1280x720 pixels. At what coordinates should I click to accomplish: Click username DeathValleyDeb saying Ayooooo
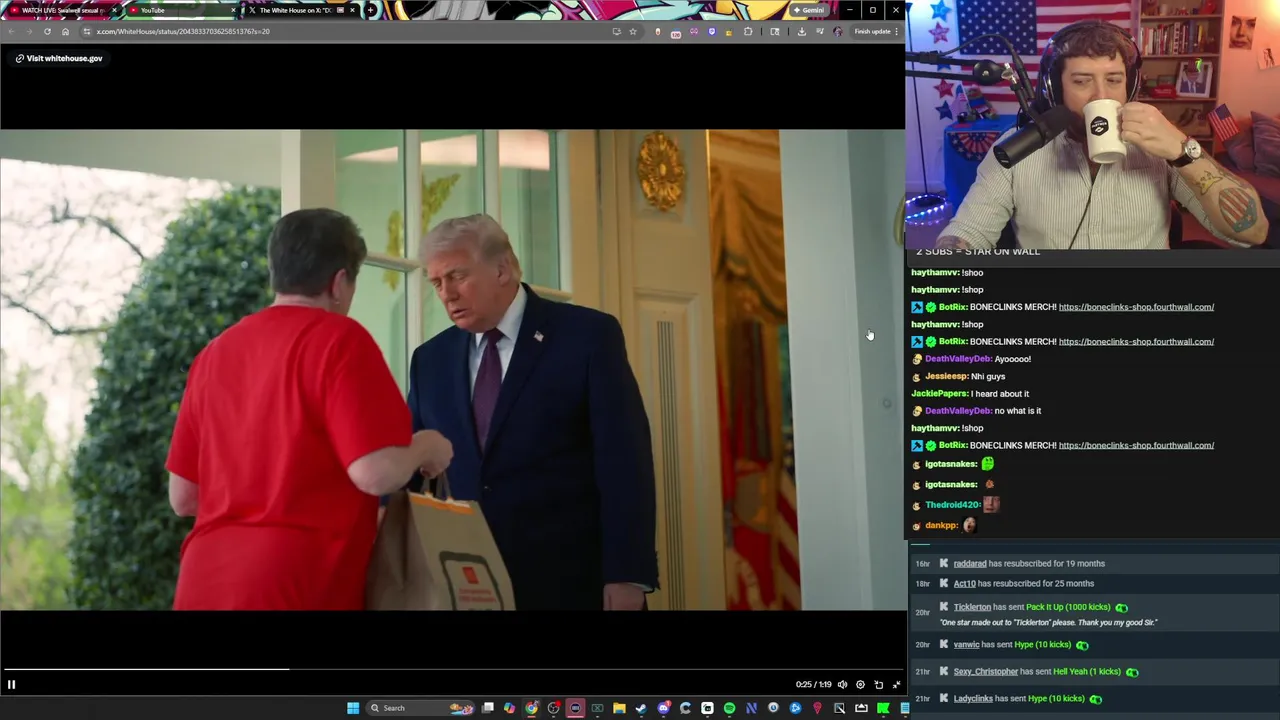958,359
